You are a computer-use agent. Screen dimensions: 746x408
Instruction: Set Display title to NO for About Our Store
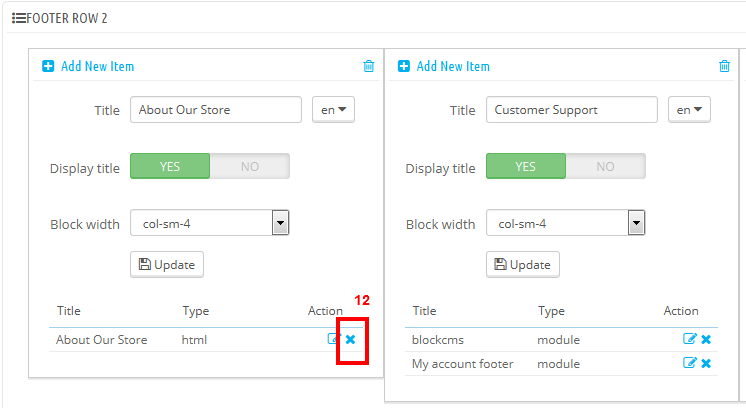pyautogui.click(x=250, y=166)
